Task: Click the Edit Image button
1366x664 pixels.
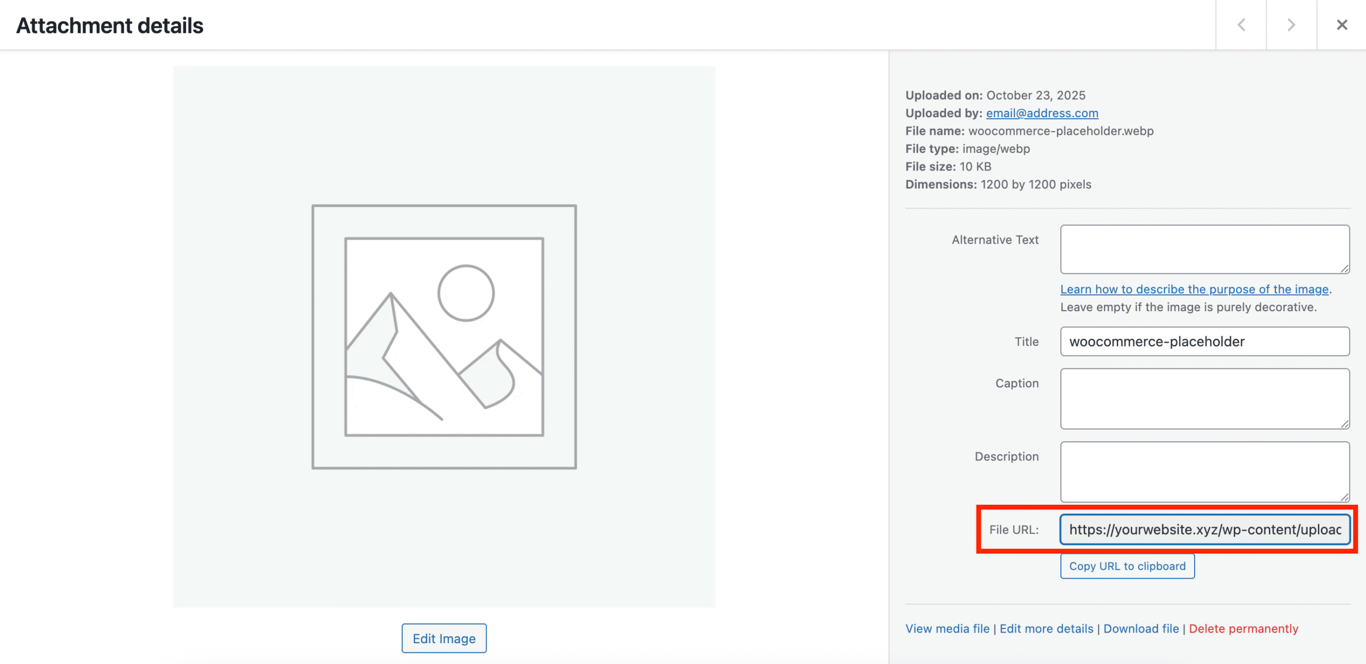Action: (444, 638)
